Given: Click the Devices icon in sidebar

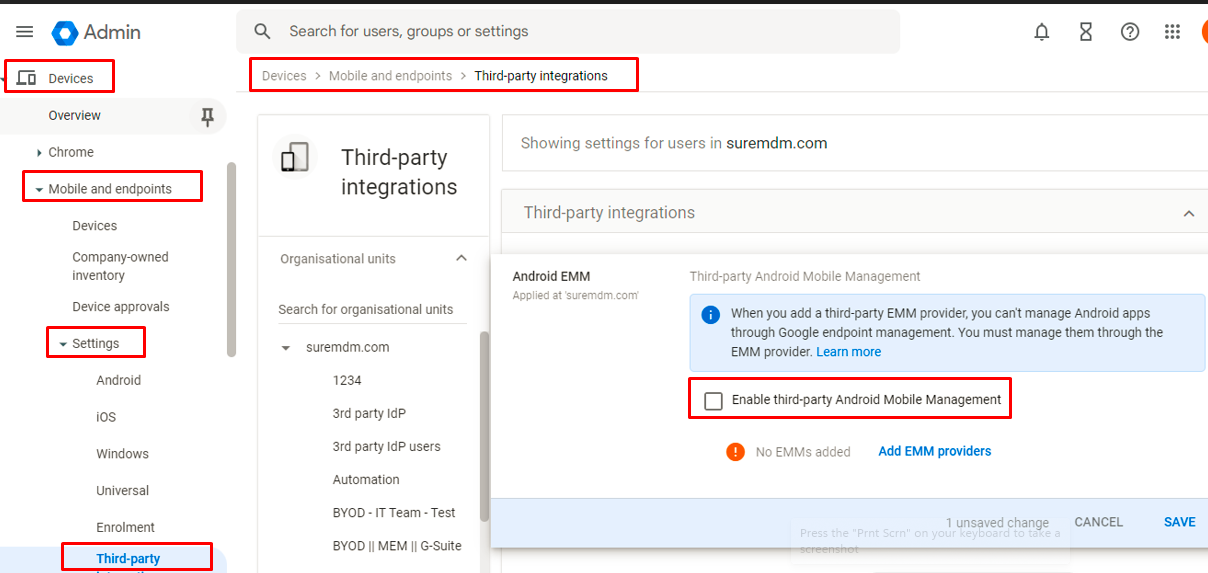Looking at the screenshot, I should pyautogui.click(x=27, y=78).
